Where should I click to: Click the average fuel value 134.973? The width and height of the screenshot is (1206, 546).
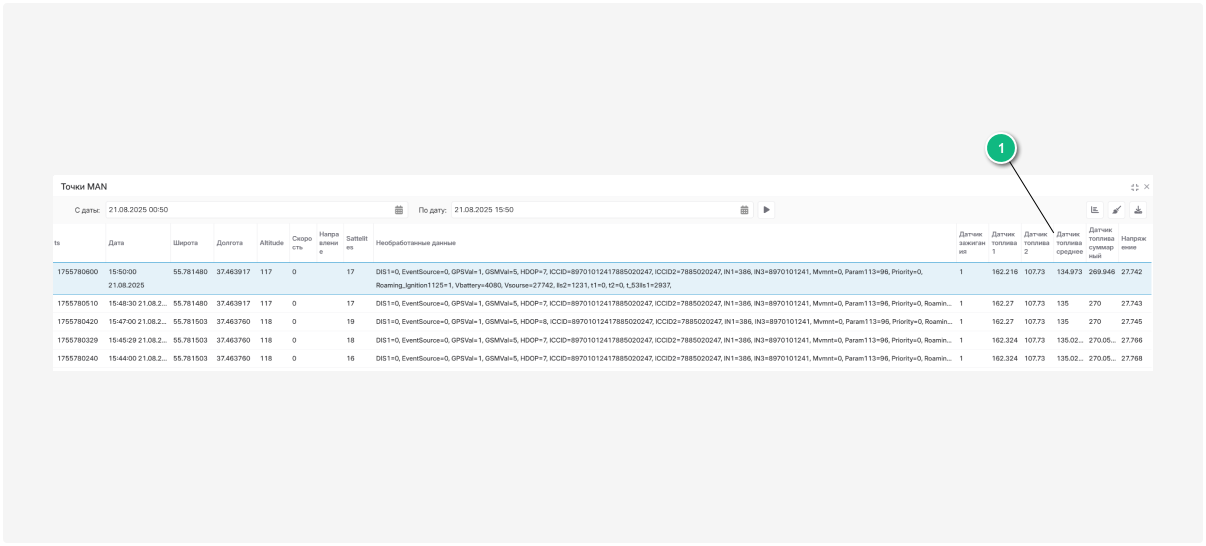(x=1069, y=272)
